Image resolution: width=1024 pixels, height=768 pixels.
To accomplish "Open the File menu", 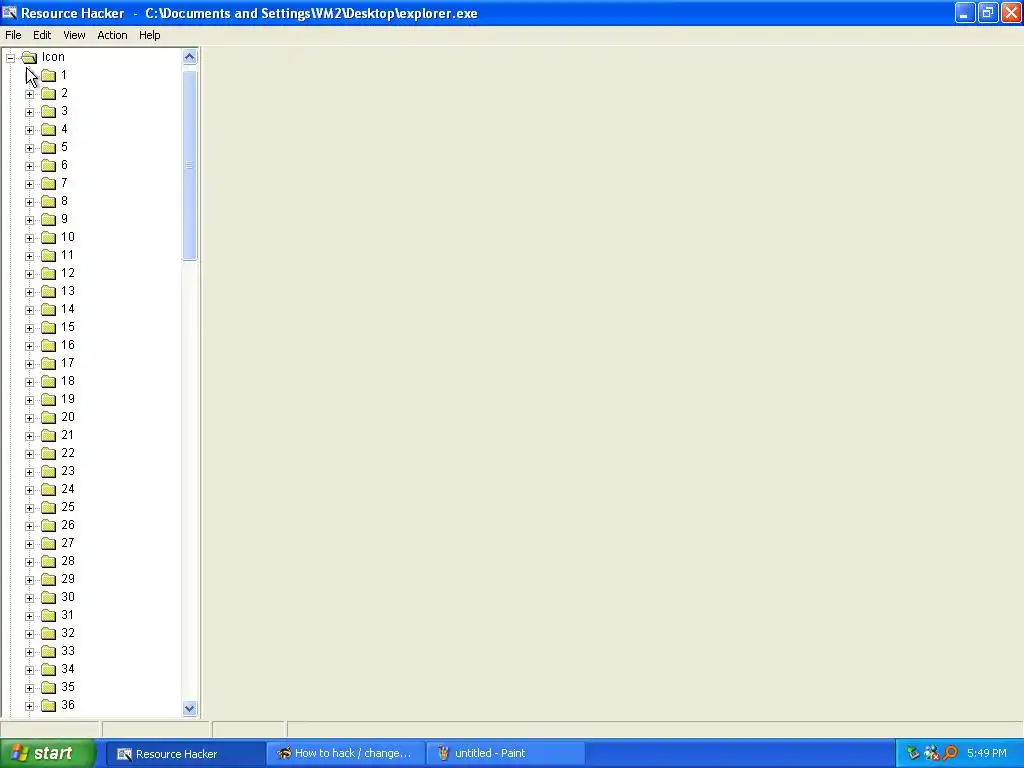I will pos(13,35).
